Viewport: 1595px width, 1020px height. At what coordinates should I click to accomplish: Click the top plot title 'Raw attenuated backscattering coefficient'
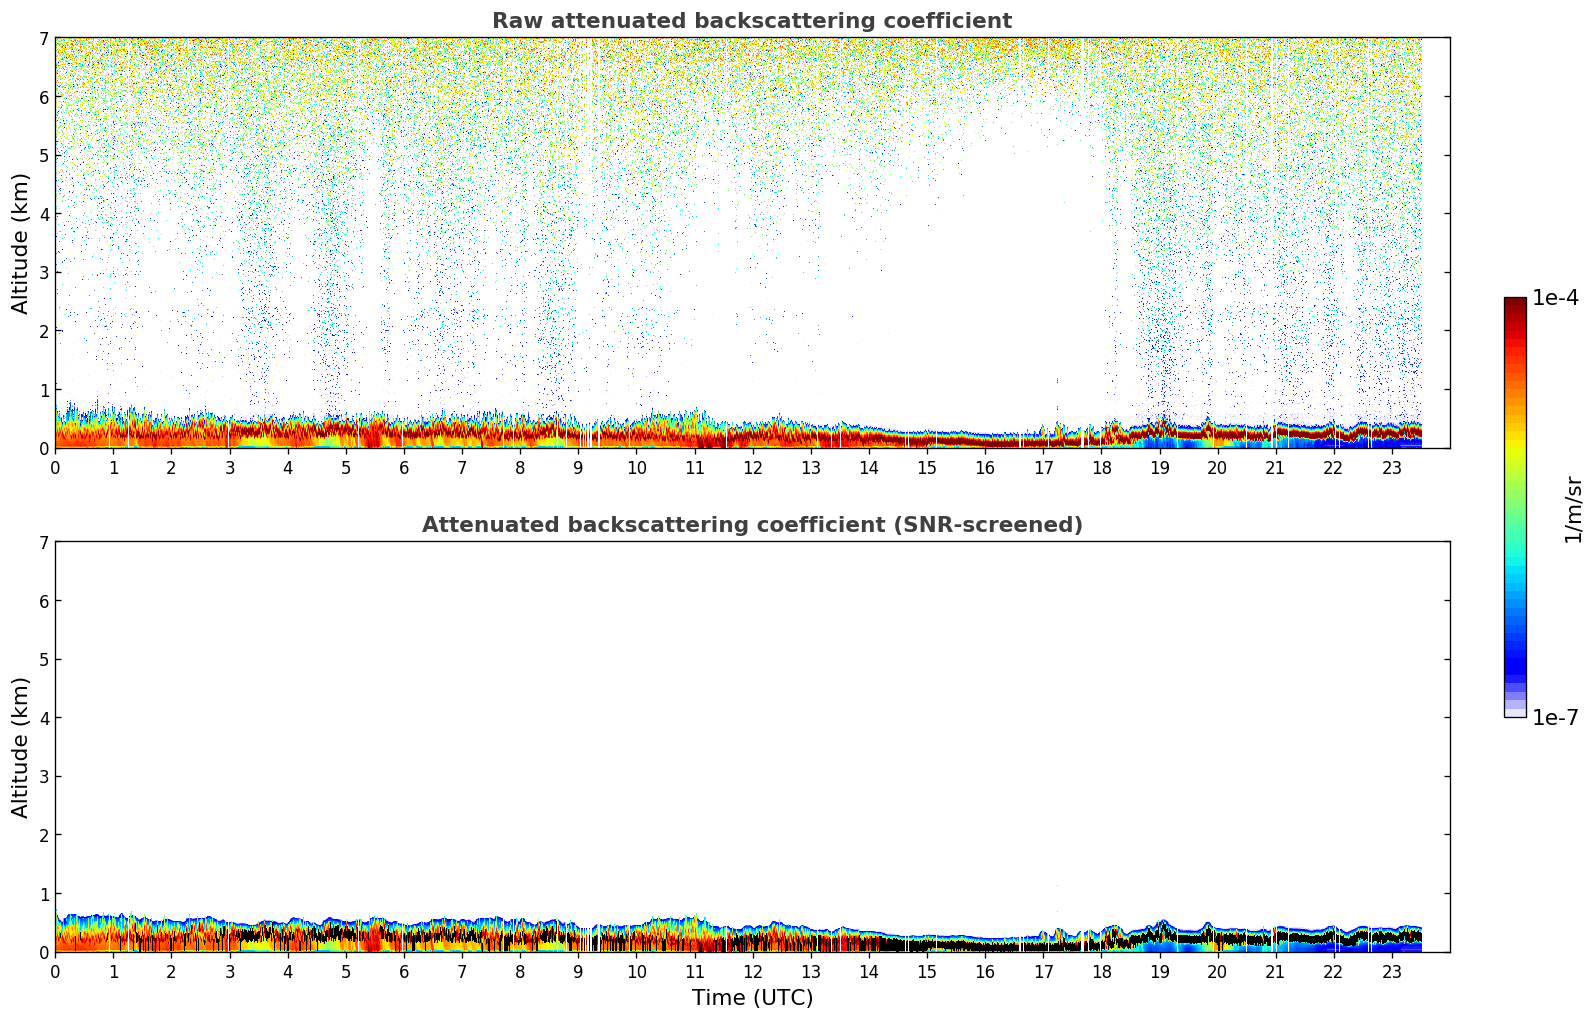click(752, 21)
